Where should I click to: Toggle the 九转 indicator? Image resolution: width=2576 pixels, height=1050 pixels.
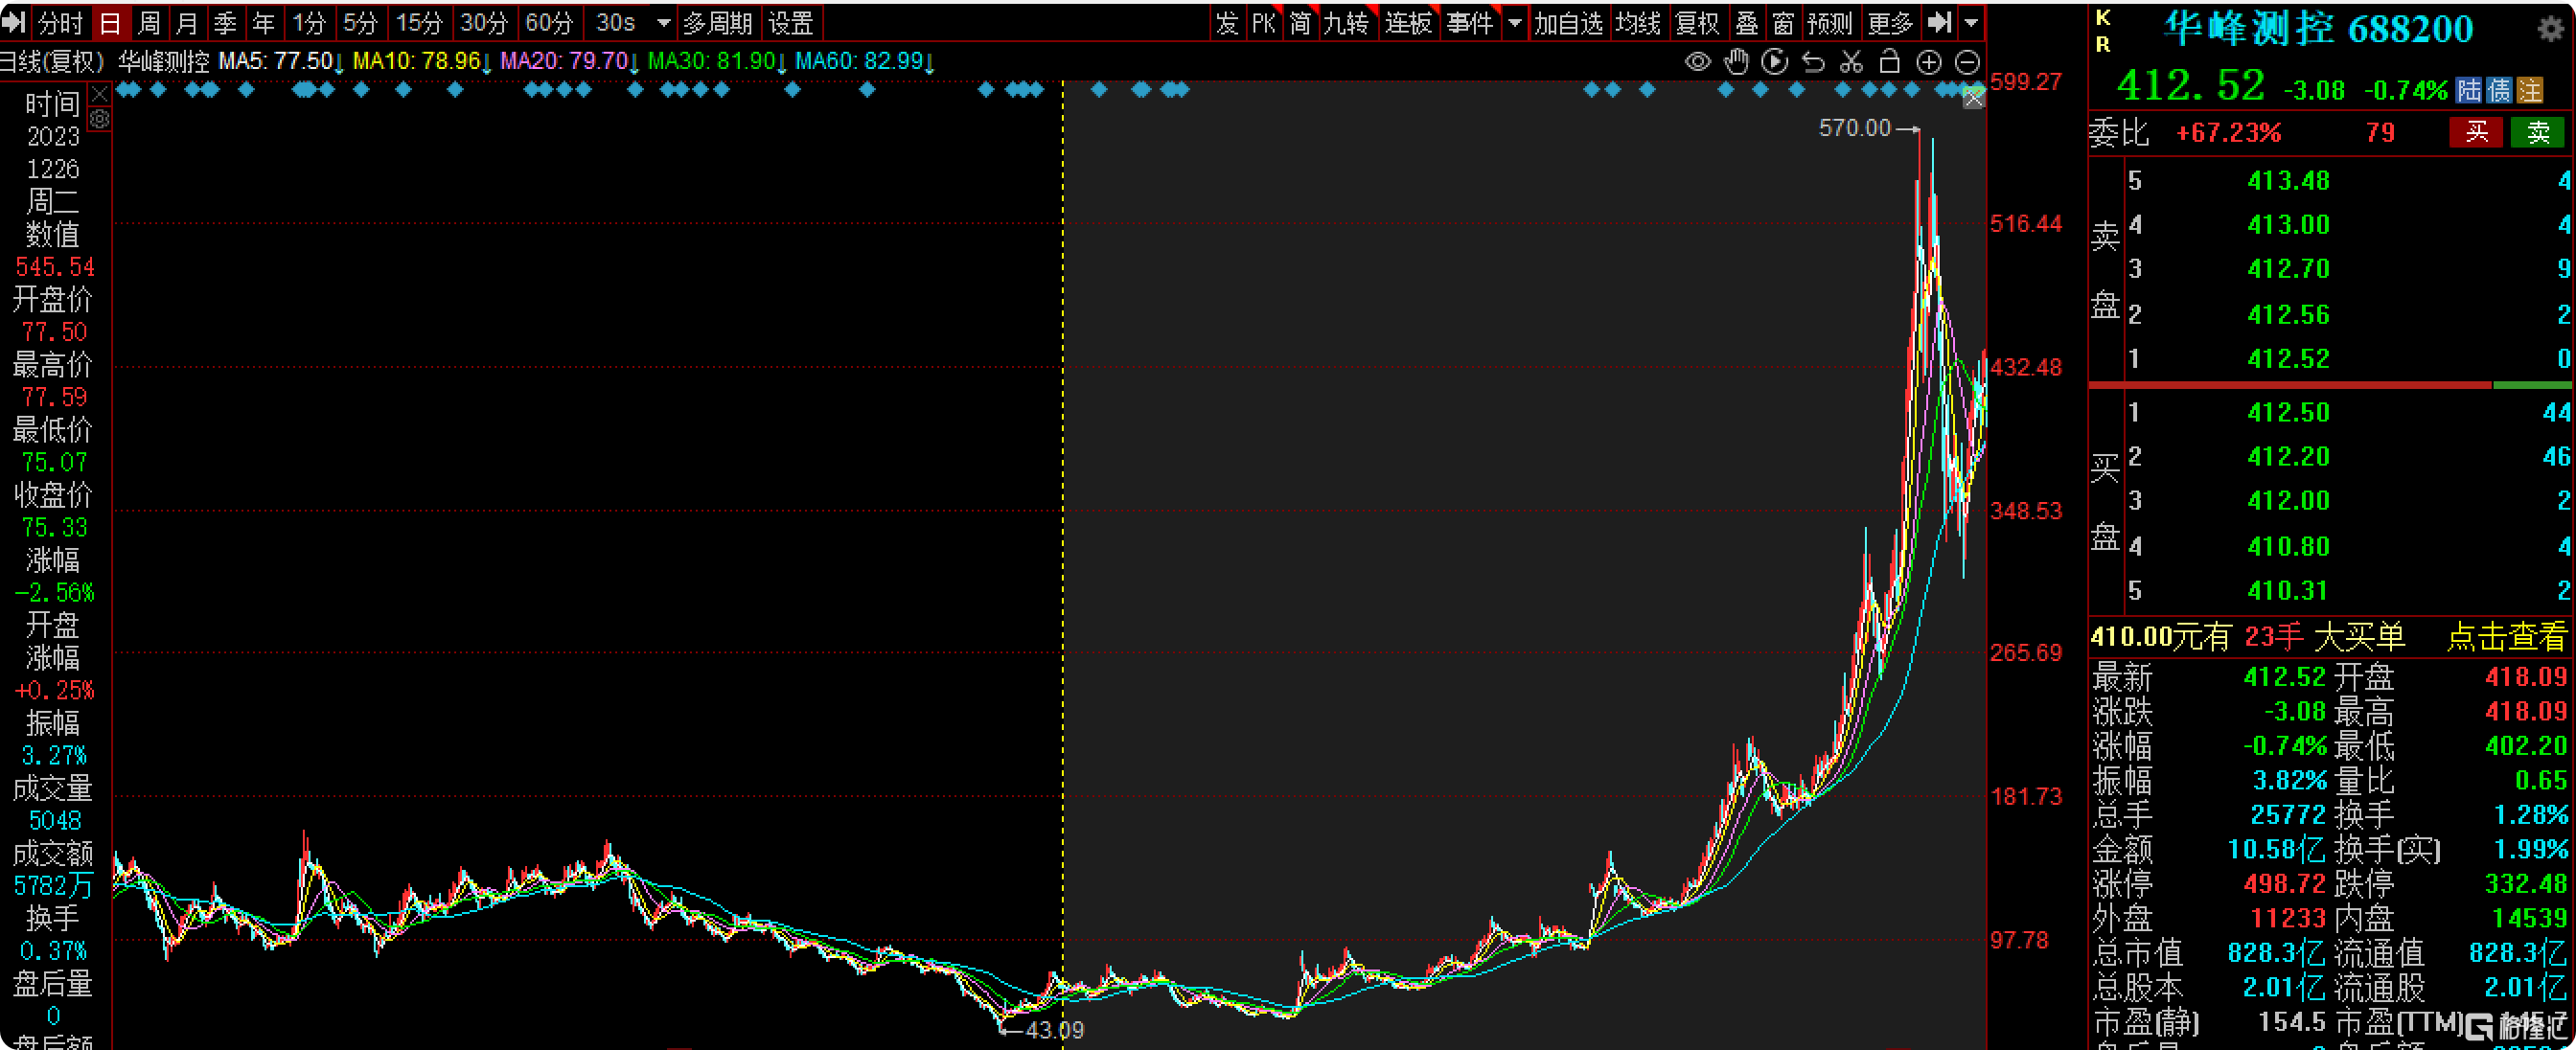[x=1346, y=22]
